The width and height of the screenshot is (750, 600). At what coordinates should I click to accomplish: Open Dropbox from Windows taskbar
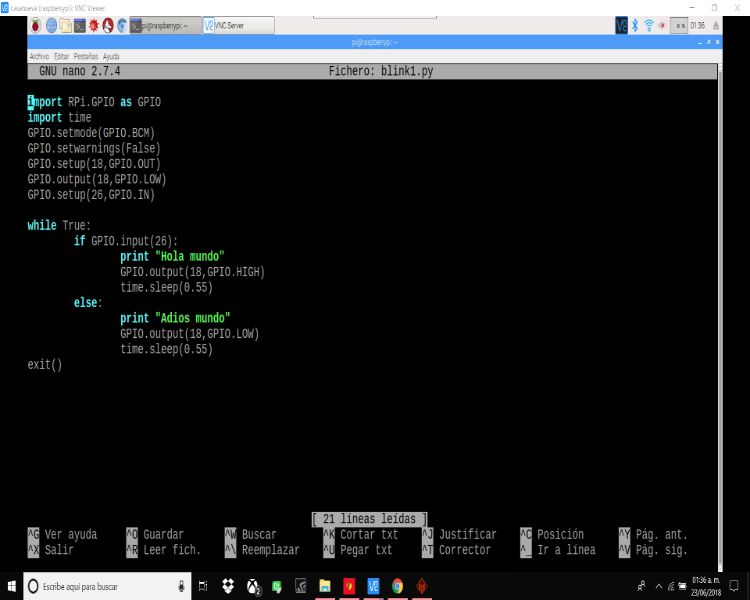click(x=227, y=587)
